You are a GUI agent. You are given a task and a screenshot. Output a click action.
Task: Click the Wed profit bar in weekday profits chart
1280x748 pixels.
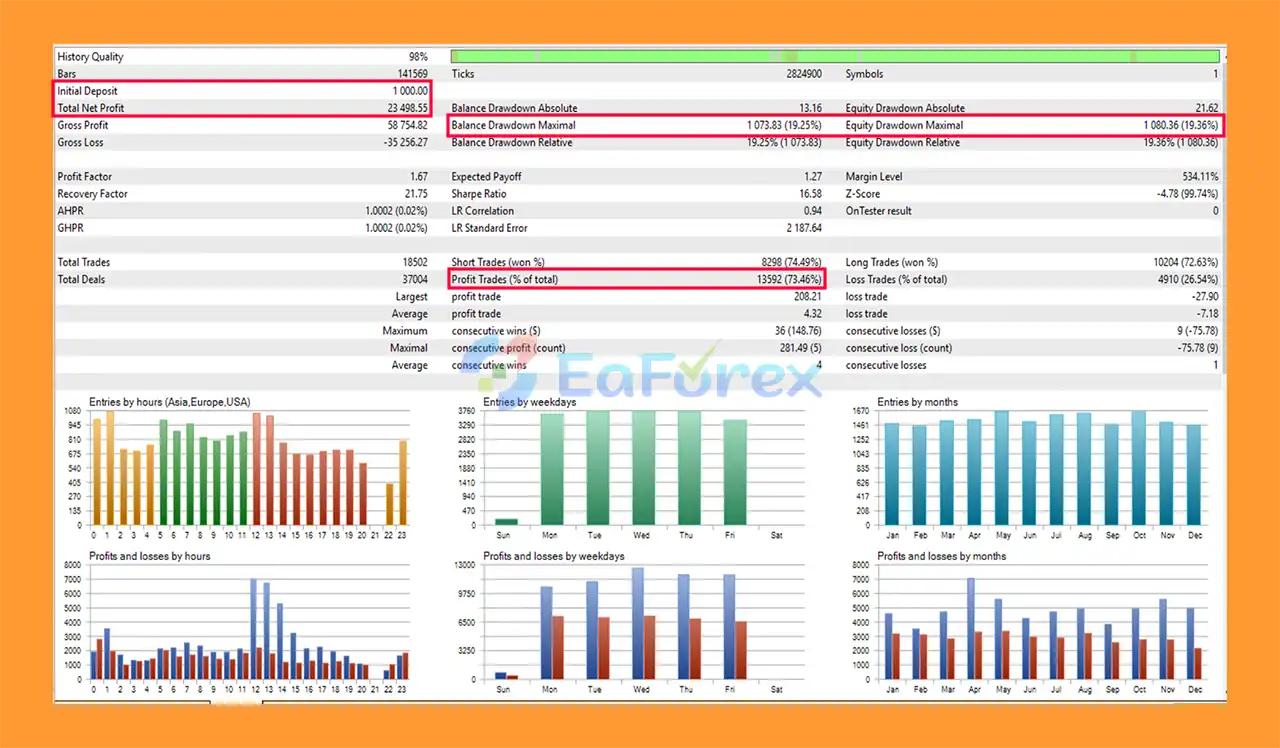[637, 623]
